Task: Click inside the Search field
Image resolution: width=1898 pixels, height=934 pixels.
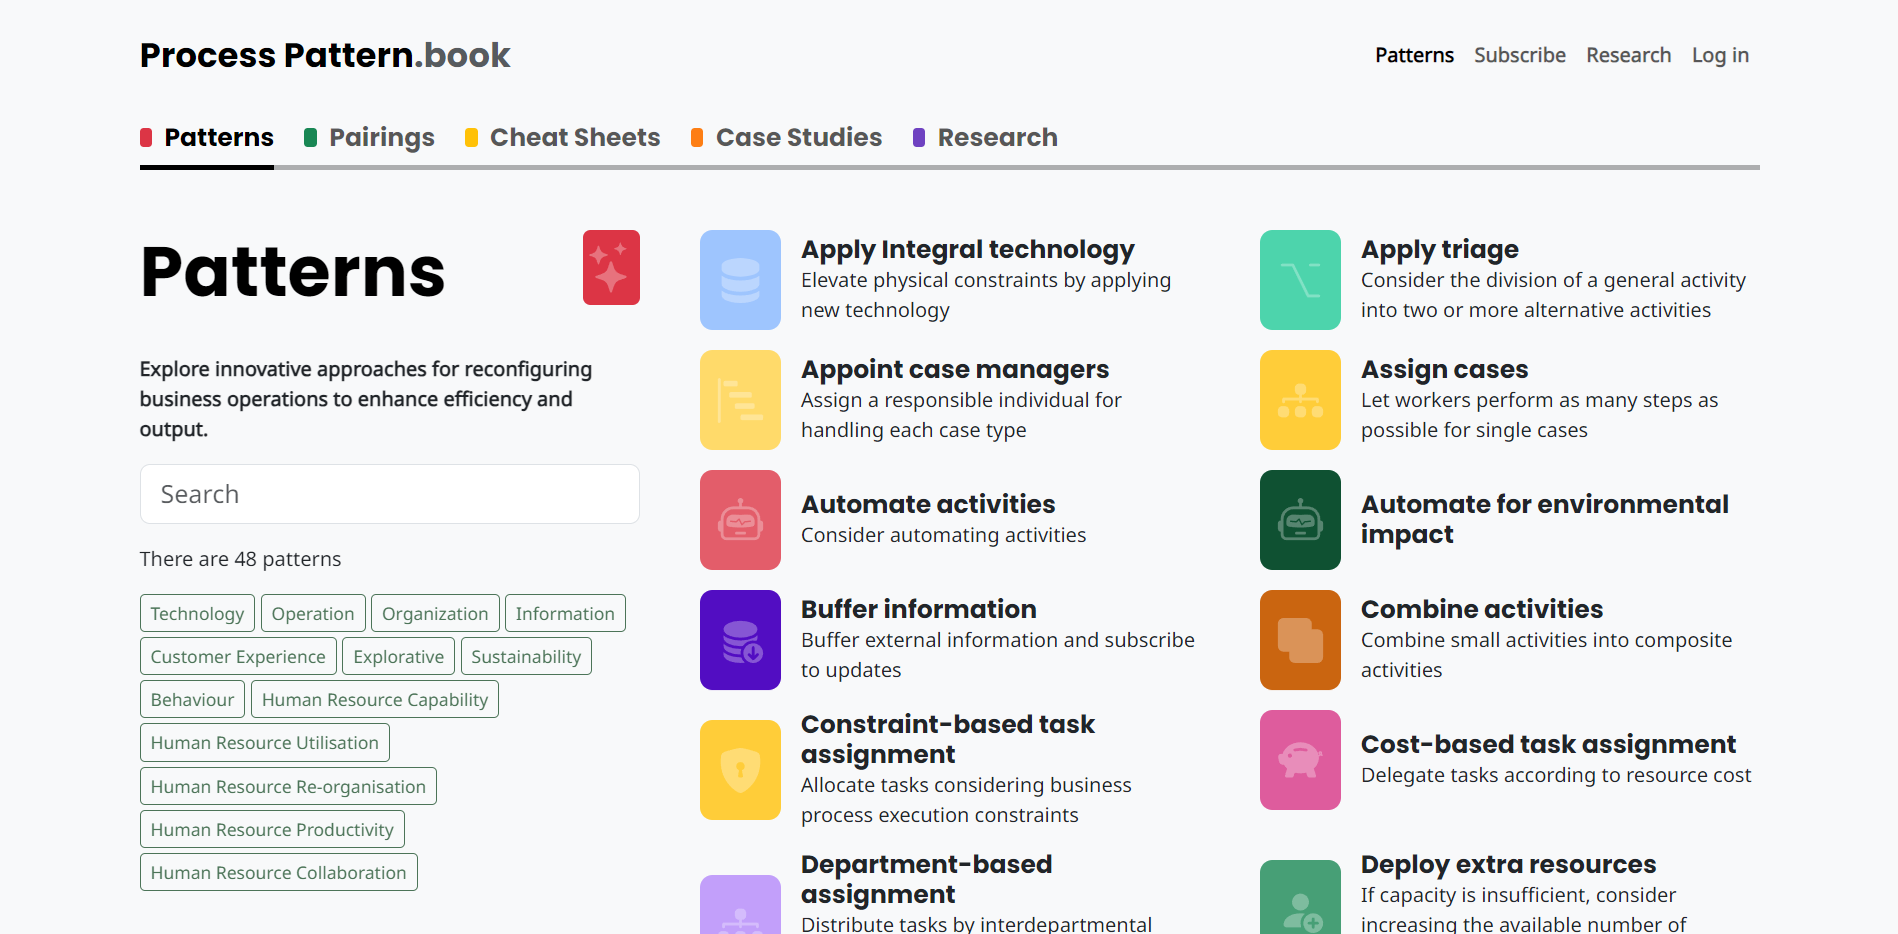Action: point(389,494)
